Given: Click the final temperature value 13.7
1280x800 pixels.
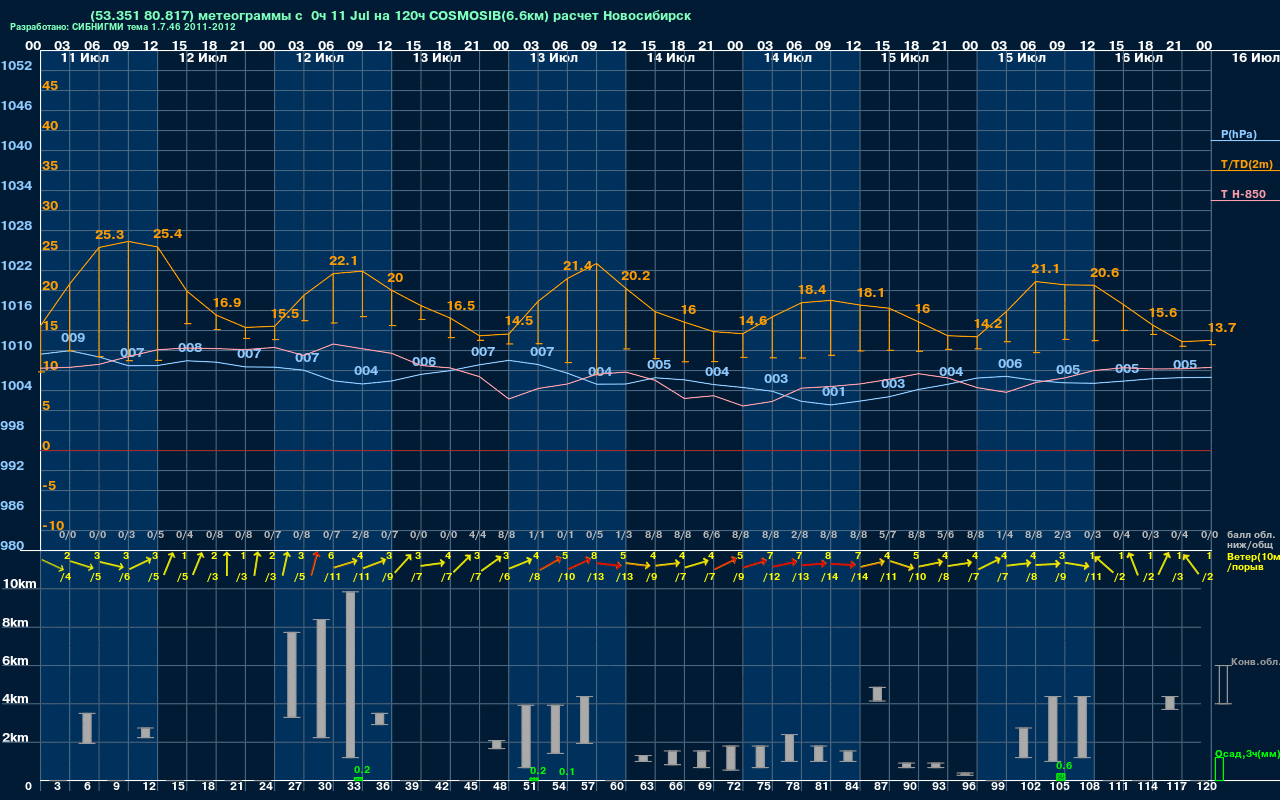Looking at the screenshot, I should click(1222, 328).
